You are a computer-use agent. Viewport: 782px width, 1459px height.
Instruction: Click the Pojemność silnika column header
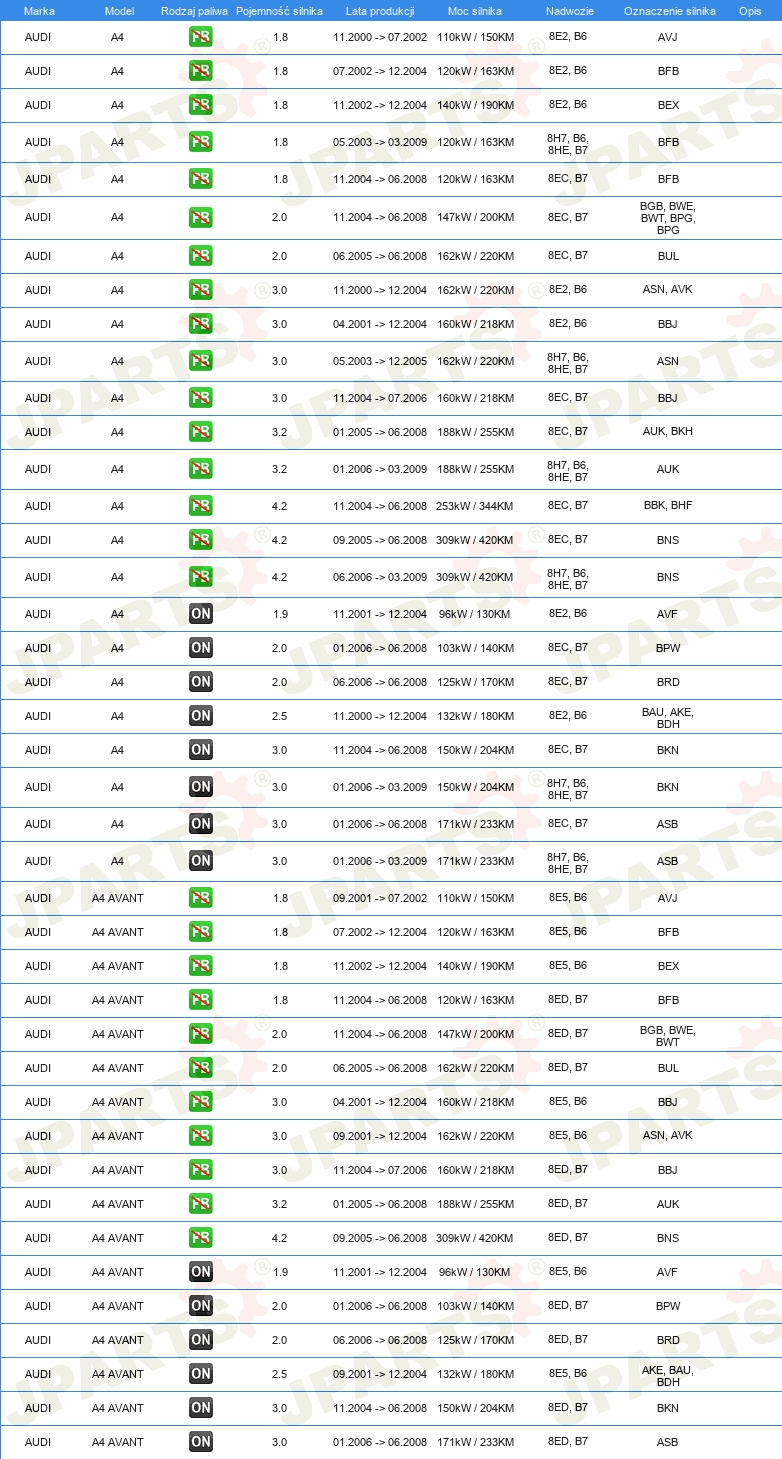(280, 10)
